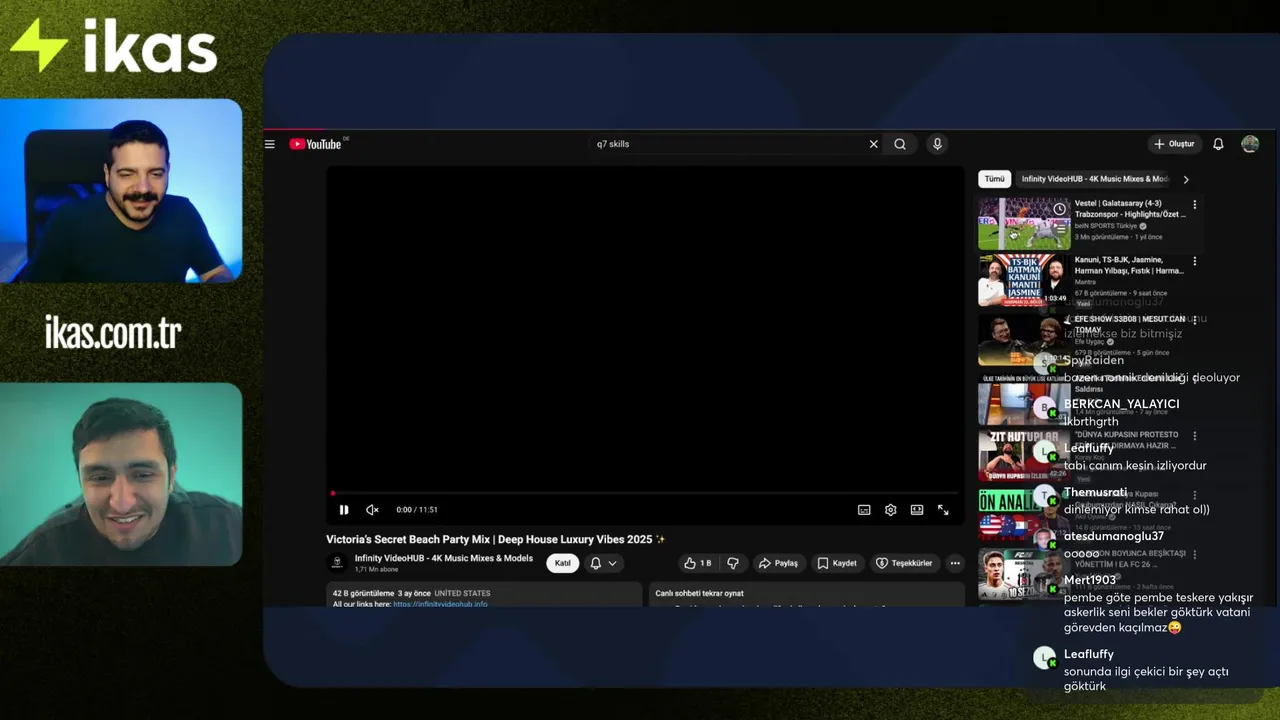Screen dimensions: 1280x720
Task: Open Vestel Galatasaray (4-3) title link
Action: pyautogui.click(x=1130, y=208)
